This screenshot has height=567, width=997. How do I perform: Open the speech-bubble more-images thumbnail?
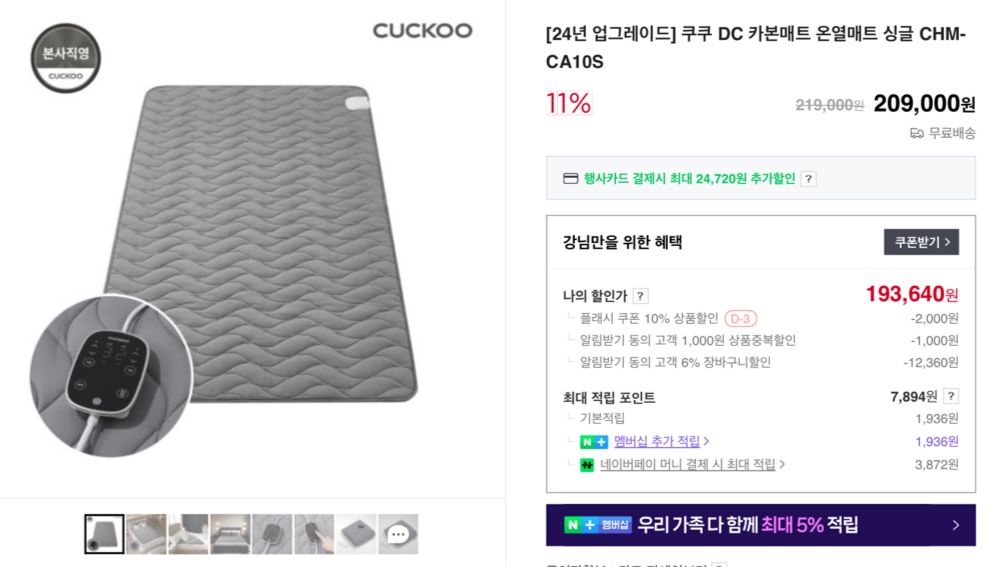[x=398, y=534]
